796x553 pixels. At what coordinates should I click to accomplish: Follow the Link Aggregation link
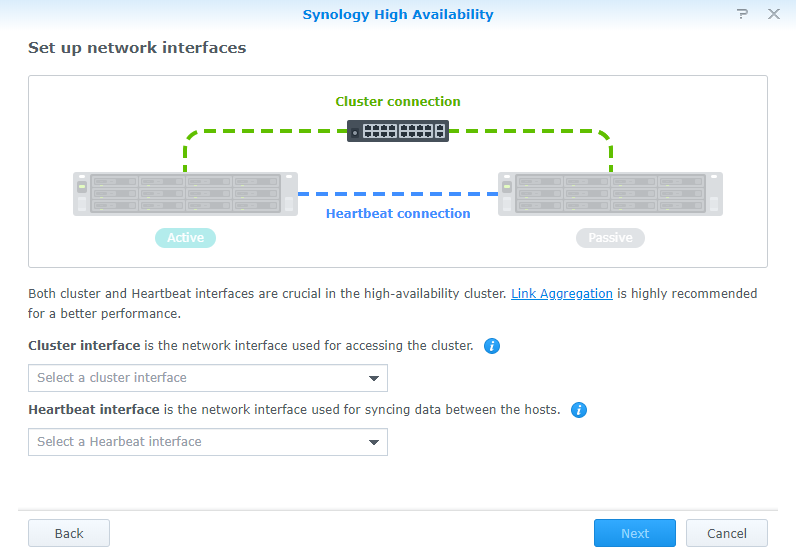click(561, 294)
